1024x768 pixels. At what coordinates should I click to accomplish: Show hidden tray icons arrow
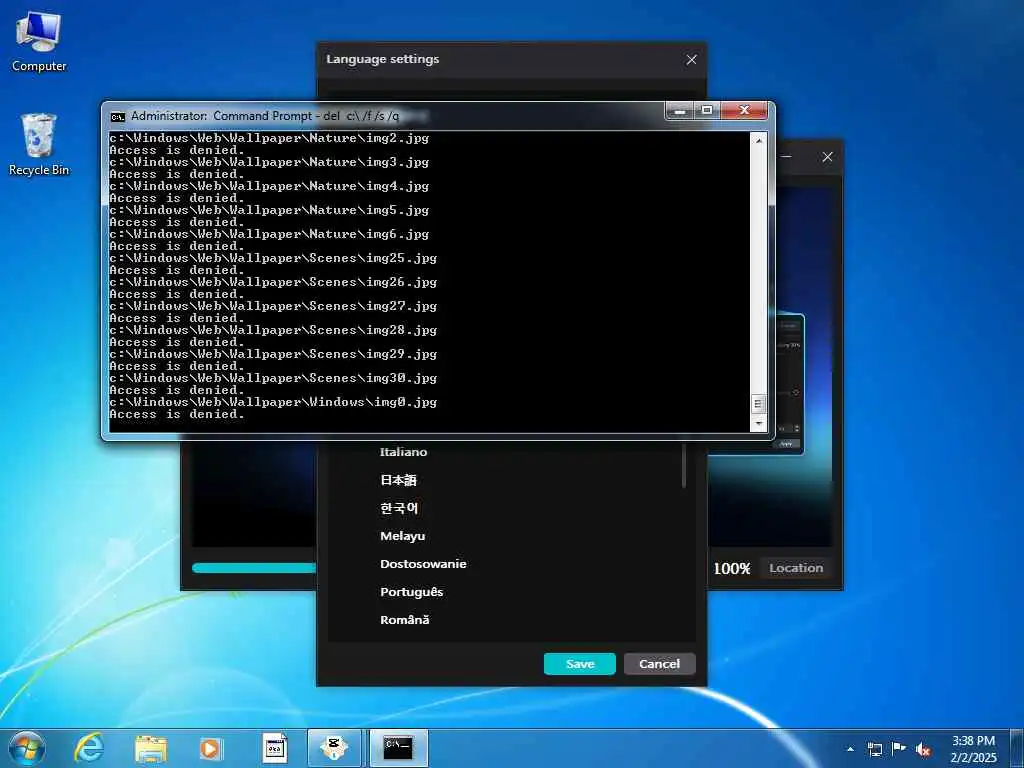tap(850, 749)
